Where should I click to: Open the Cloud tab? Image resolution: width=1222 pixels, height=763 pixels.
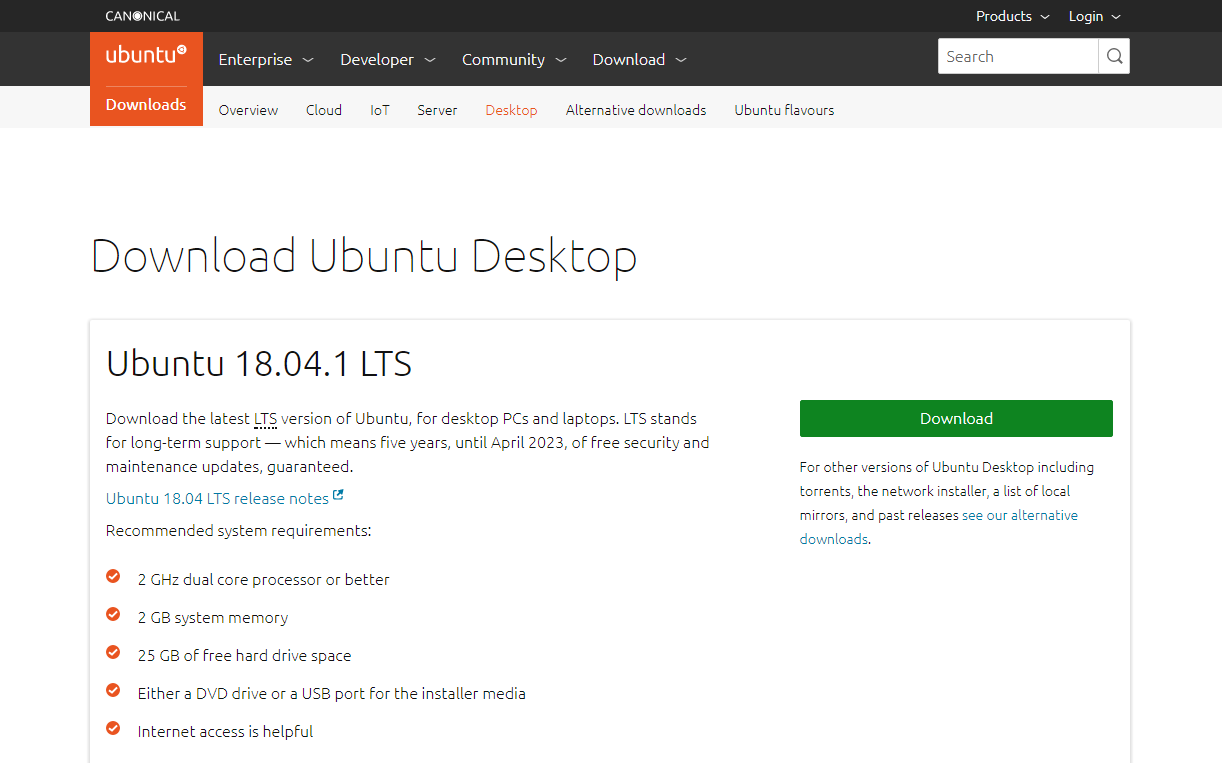coord(324,110)
